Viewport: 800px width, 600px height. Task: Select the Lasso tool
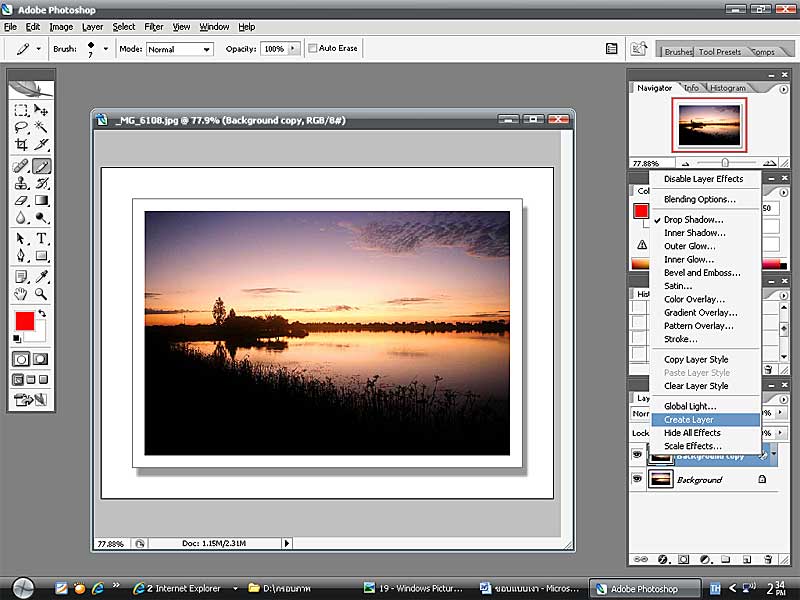(x=21, y=127)
